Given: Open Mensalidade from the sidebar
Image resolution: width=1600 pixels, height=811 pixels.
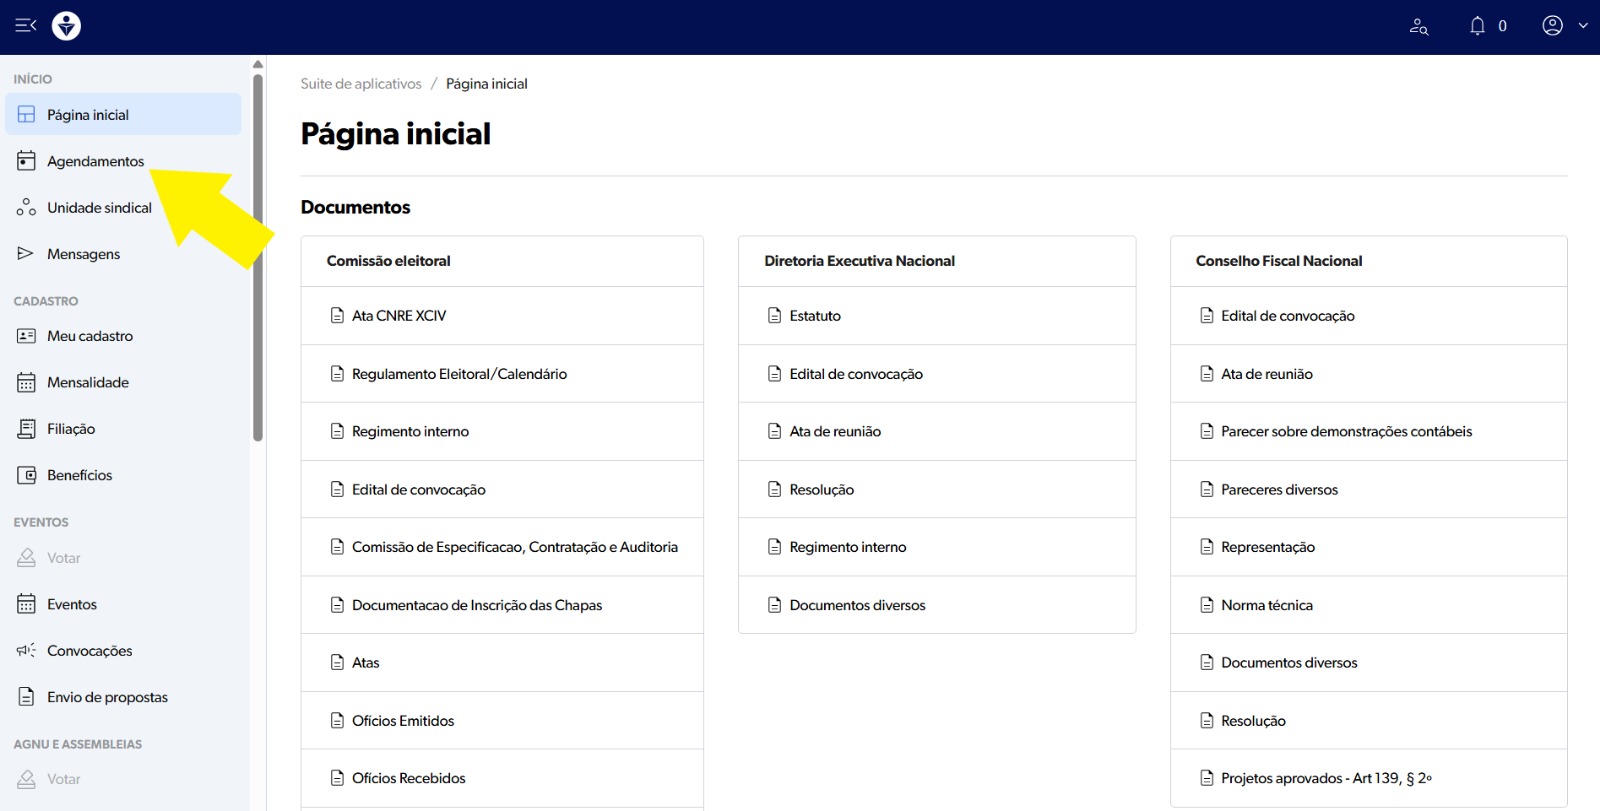Looking at the screenshot, I should (88, 382).
